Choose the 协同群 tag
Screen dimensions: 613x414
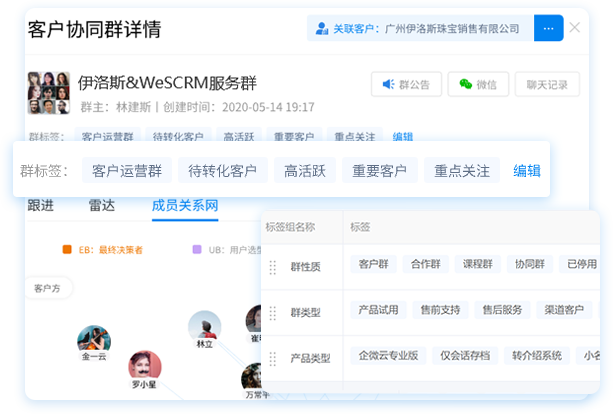pyautogui.click(x=530, y=264)
